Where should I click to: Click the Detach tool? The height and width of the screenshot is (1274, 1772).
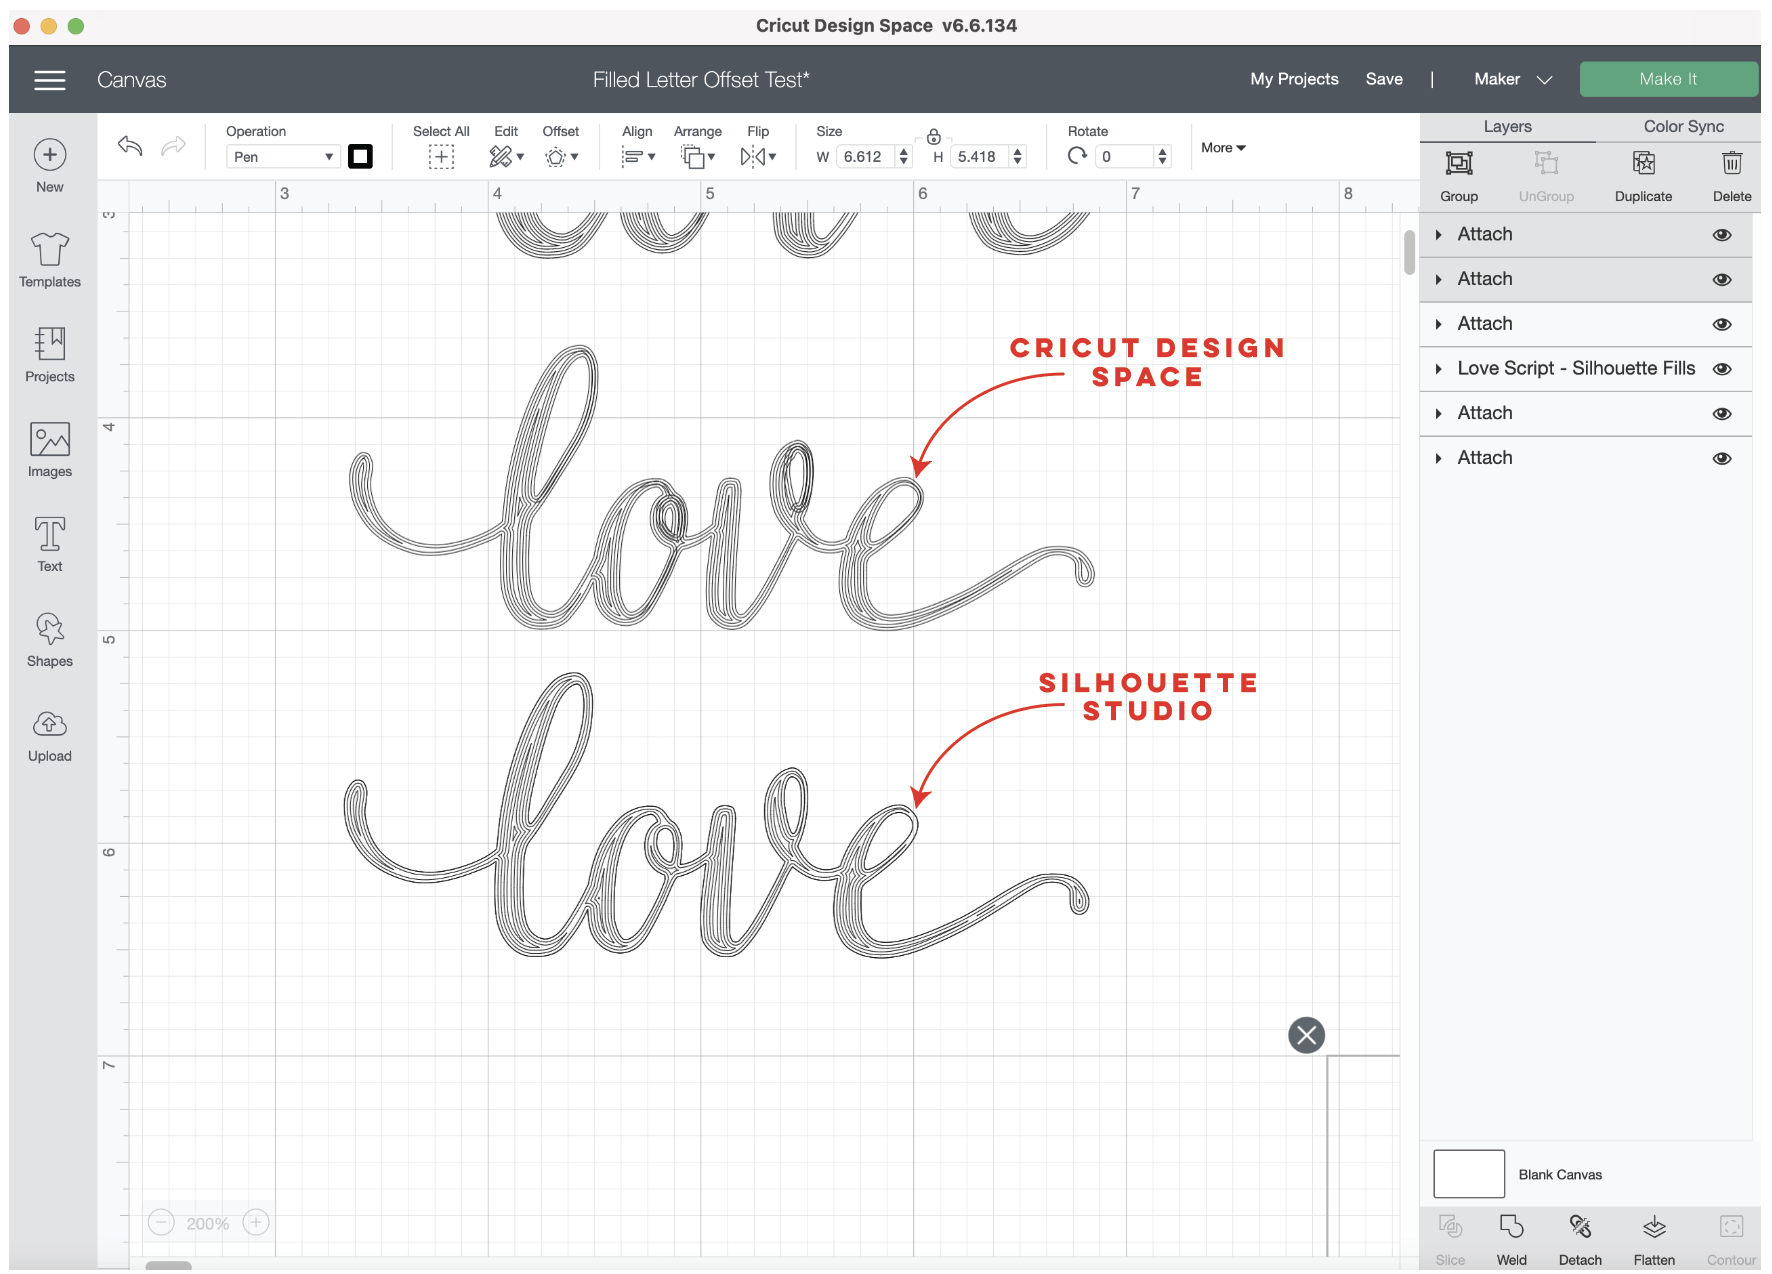[1580, 1240]
